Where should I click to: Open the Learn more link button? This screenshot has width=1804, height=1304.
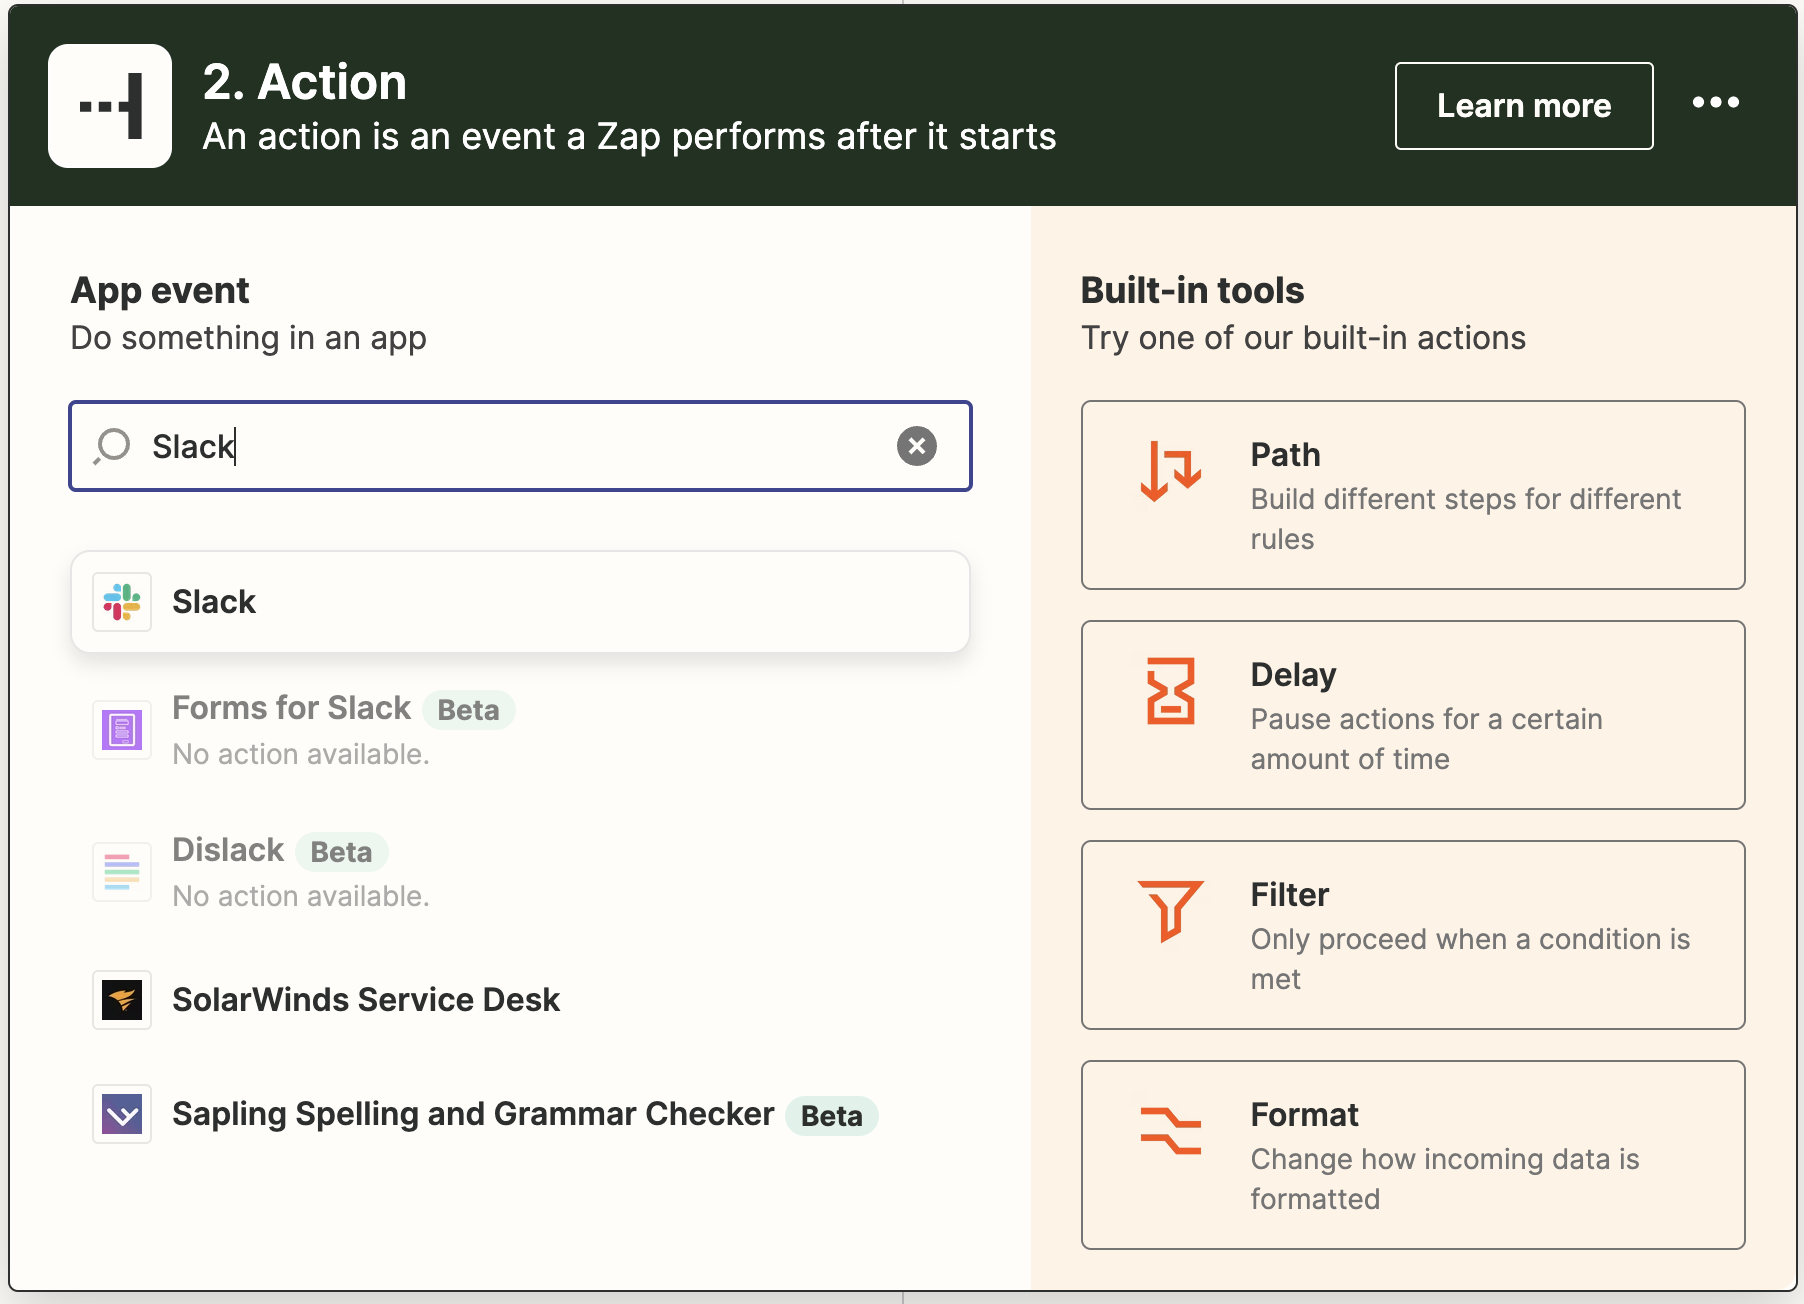1524,106
